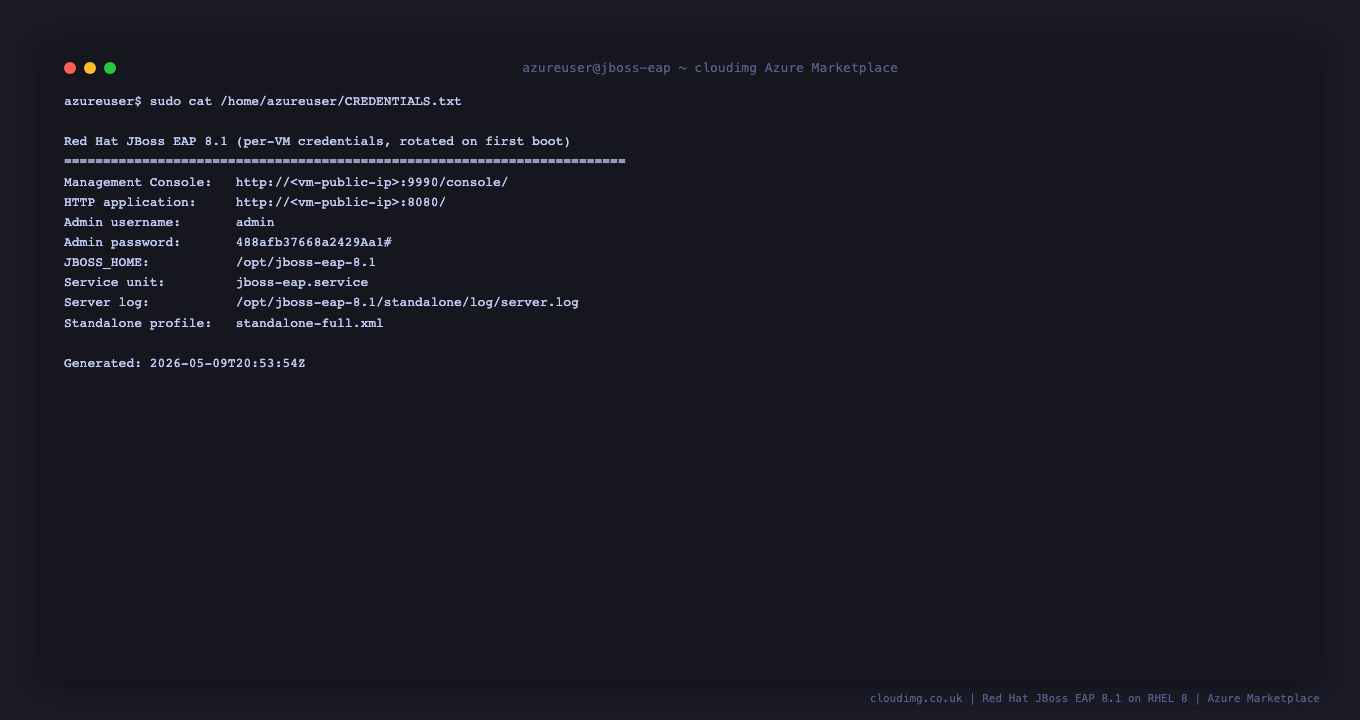Select the server.log path value
1360x720 pixels.
pos(407,302)
